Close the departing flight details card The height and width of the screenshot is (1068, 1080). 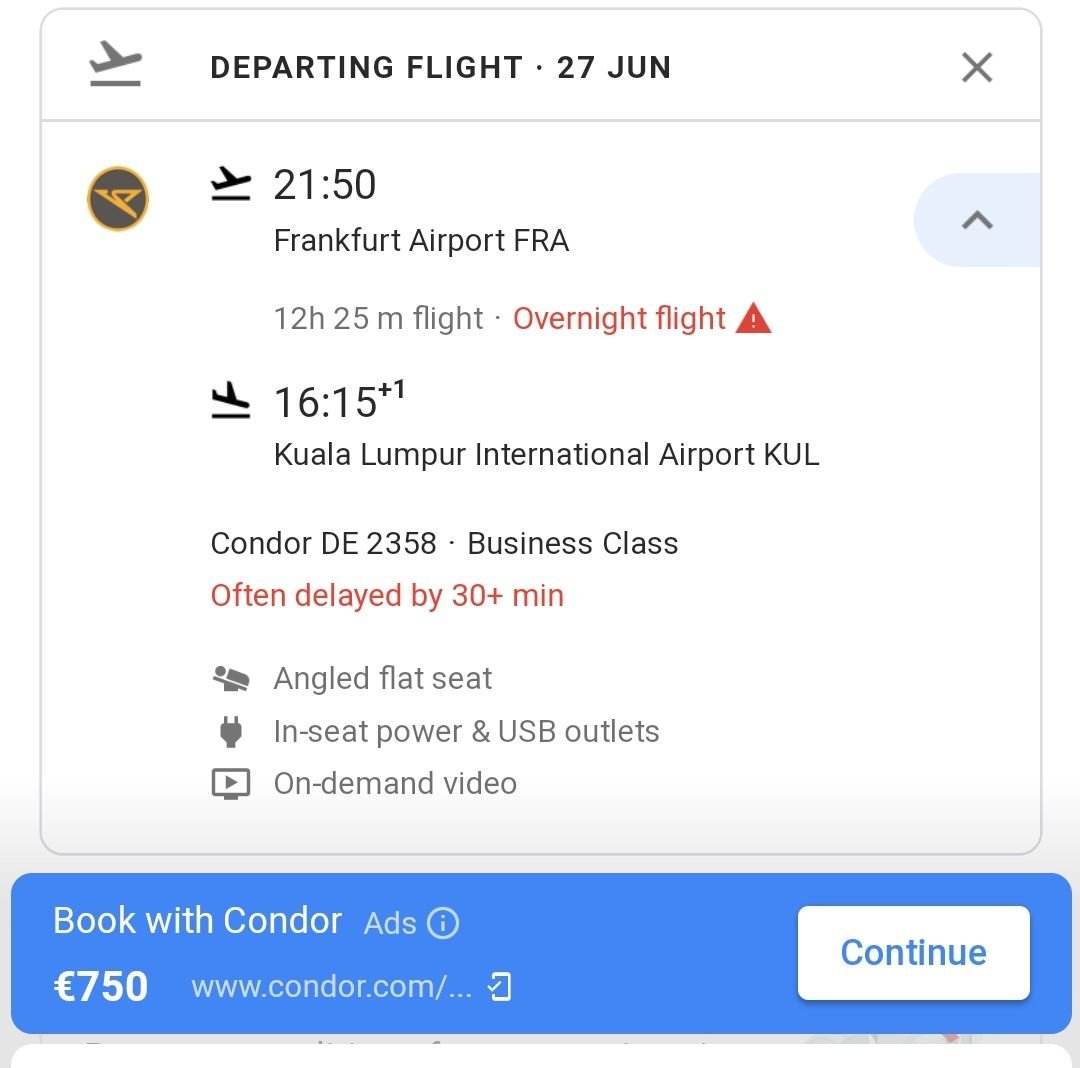977,67
